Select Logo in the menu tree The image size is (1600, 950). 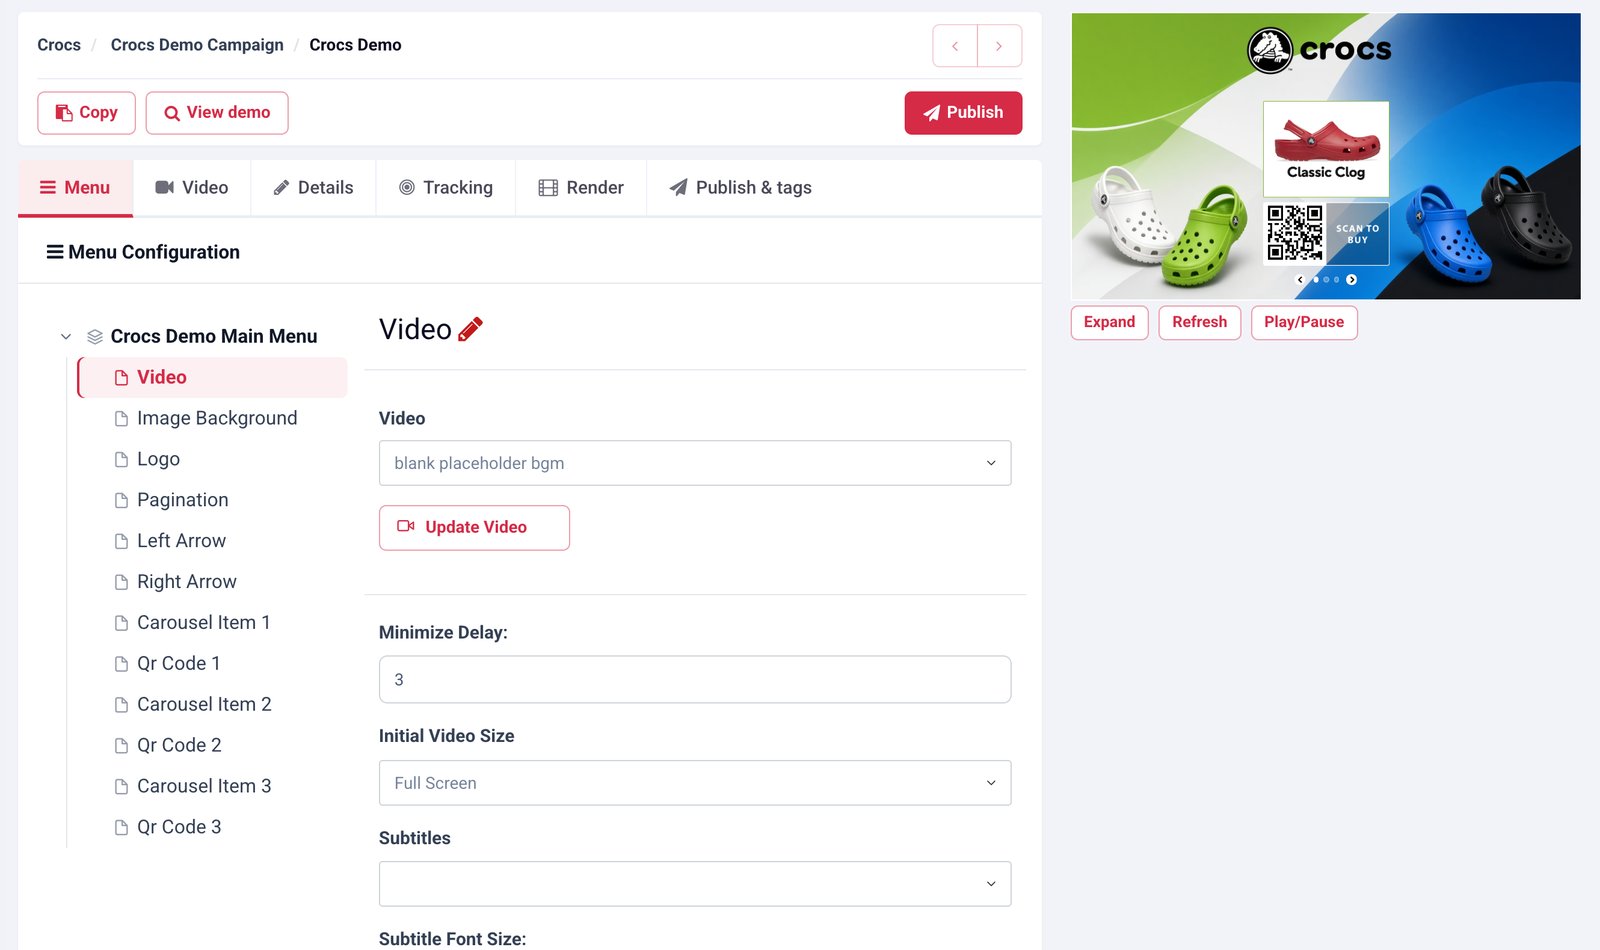pyautogui.click(x=158, y=460)
